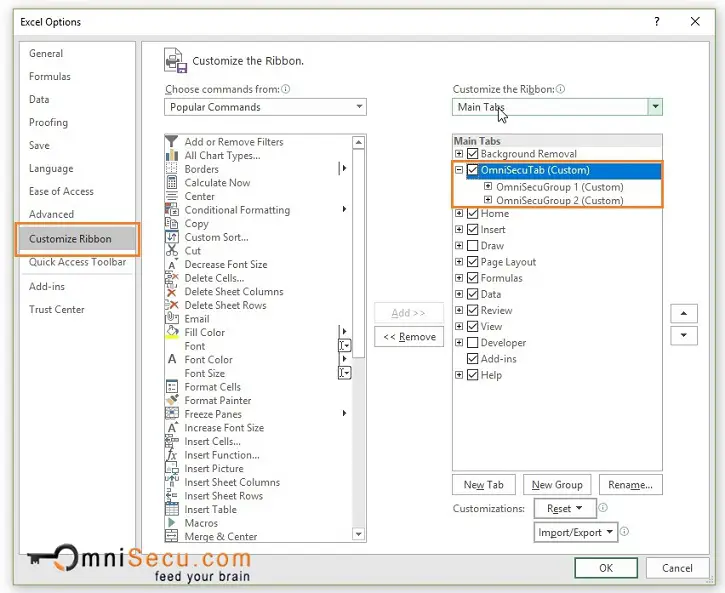Screen dimensions: 725x593
Task: Expand the Insert tab node
Action: pyautogui.click(x=459, y=229)
